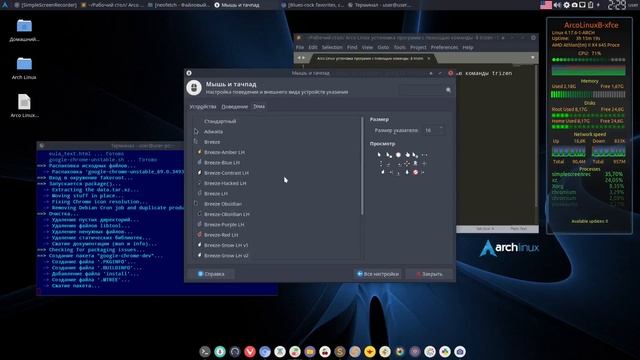The width and height of the screenshot is (640, 360).
Task: Select Breeze-Snow LH v1 cursor theme
Action: click(x=276, y=245)
